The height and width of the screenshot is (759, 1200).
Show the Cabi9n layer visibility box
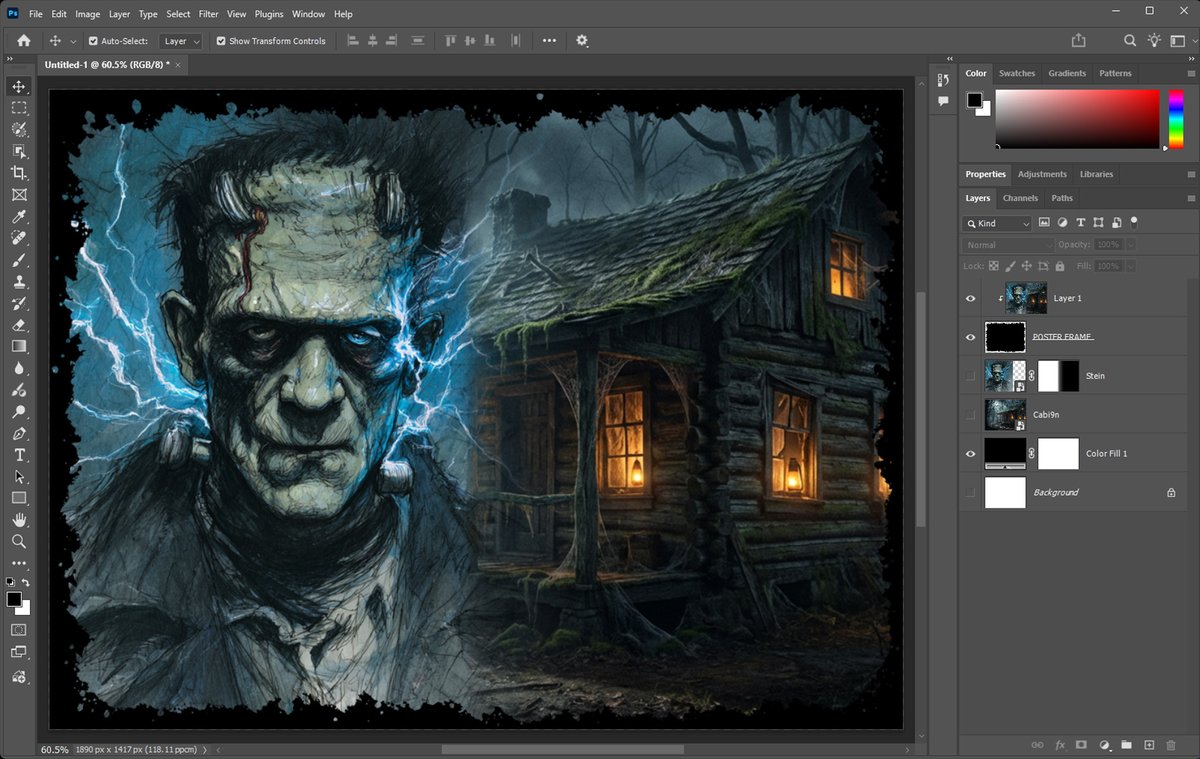pyautogui.click(x=970, y=414)
